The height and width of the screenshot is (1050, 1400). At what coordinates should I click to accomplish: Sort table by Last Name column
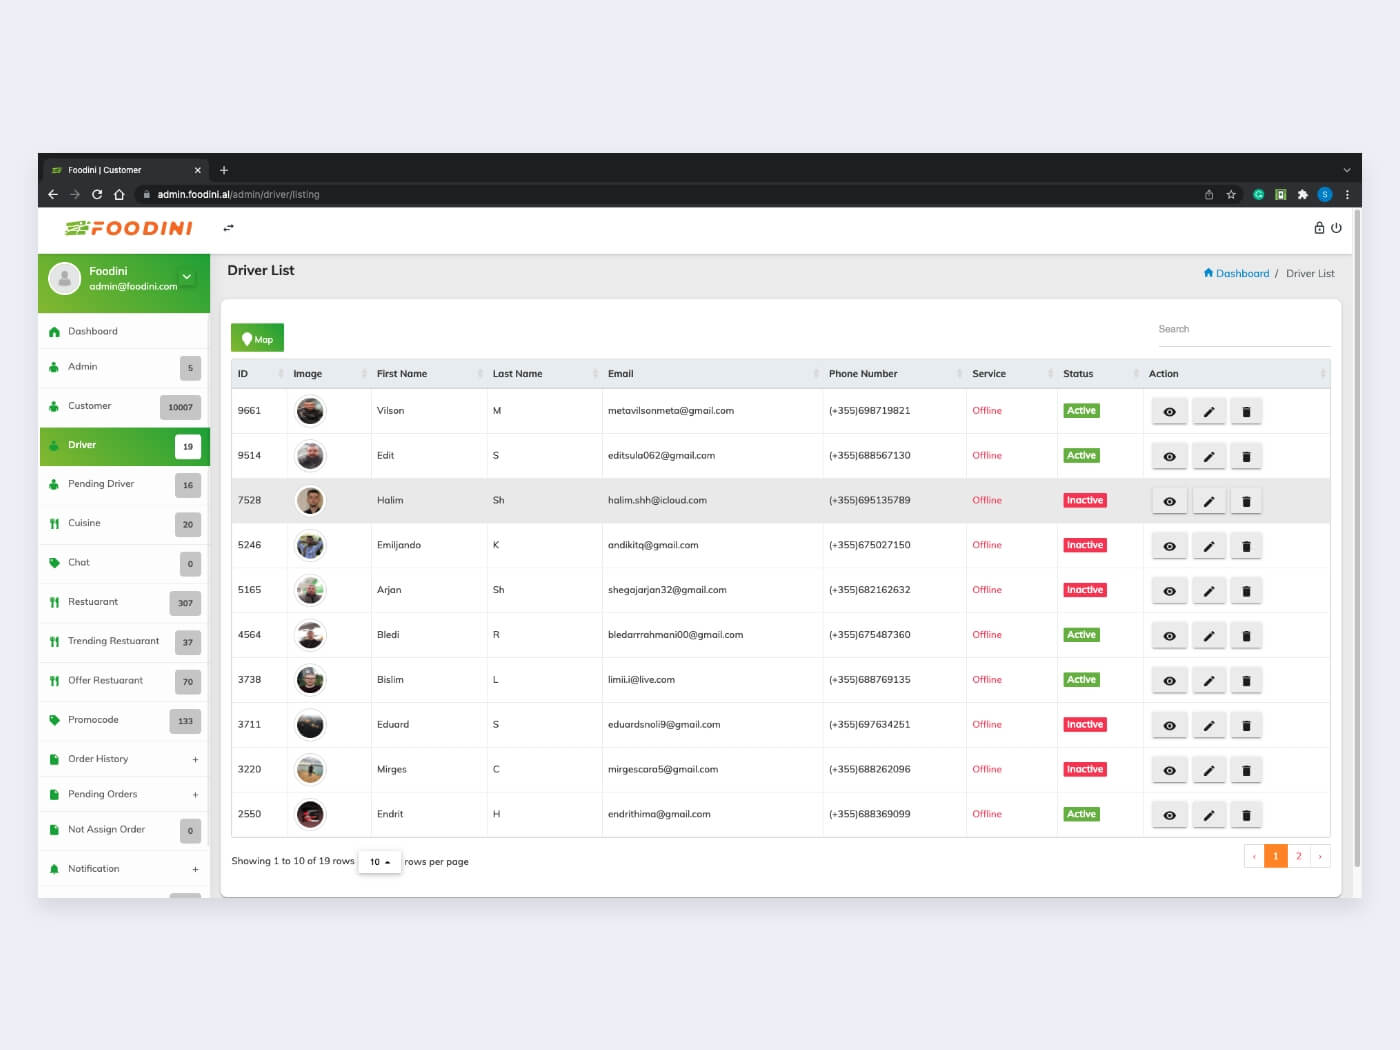[544, 374]
